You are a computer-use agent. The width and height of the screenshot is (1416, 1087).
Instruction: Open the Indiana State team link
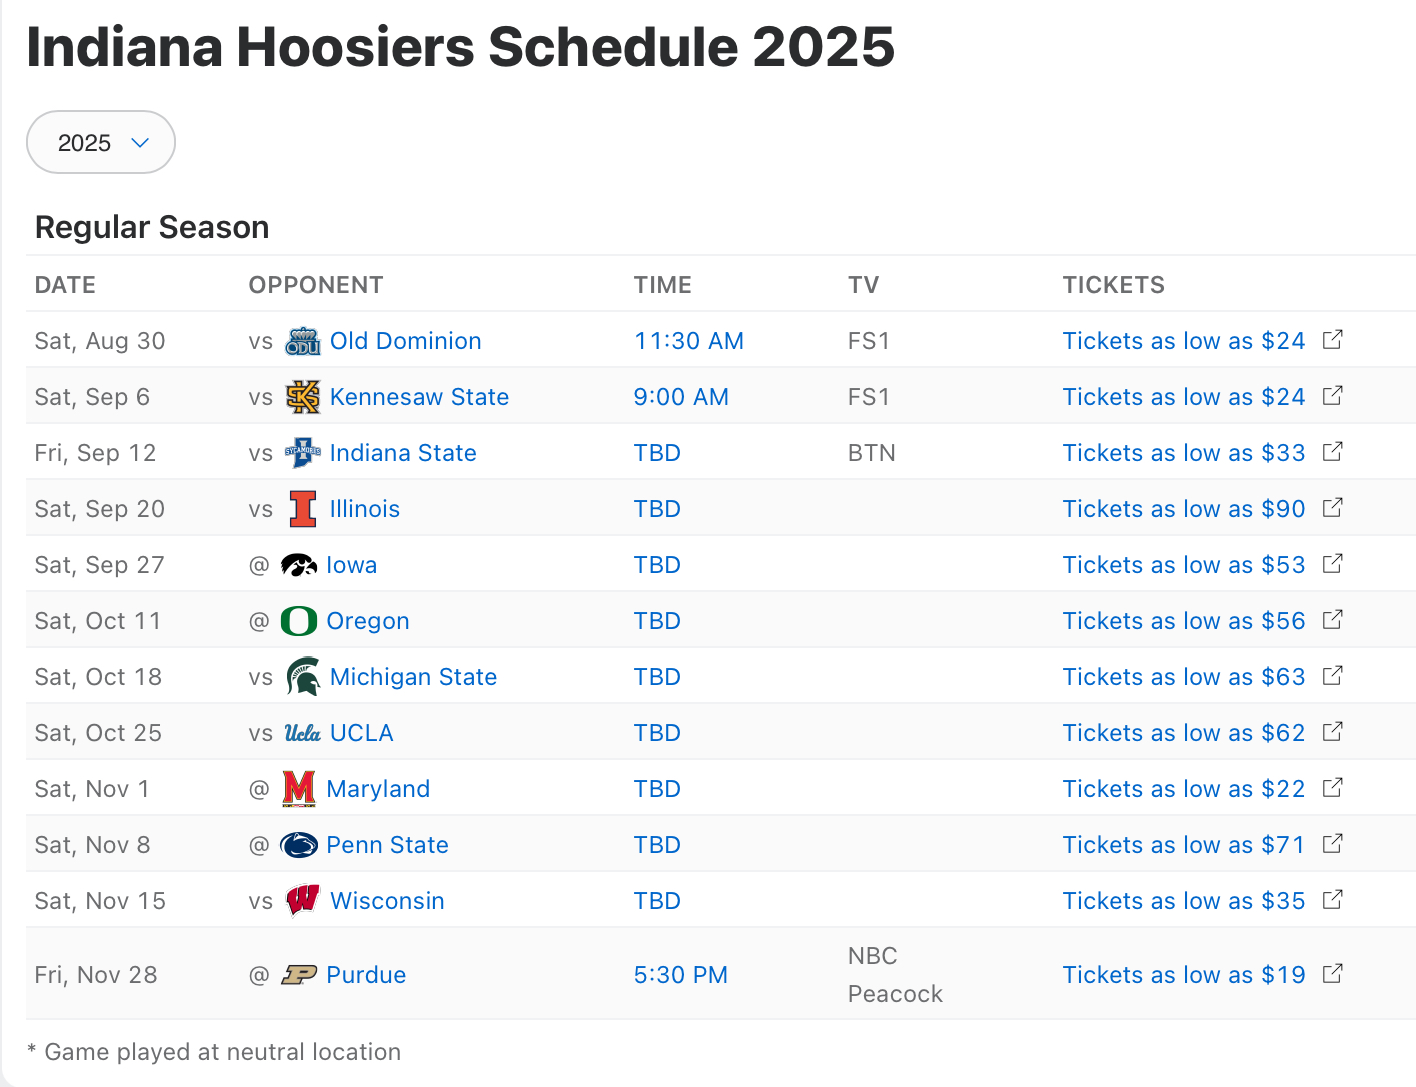tap(403, 453)
